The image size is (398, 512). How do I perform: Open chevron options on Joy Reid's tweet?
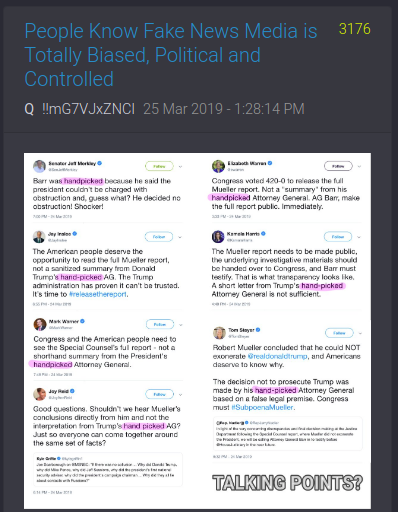tap(180, 394)
